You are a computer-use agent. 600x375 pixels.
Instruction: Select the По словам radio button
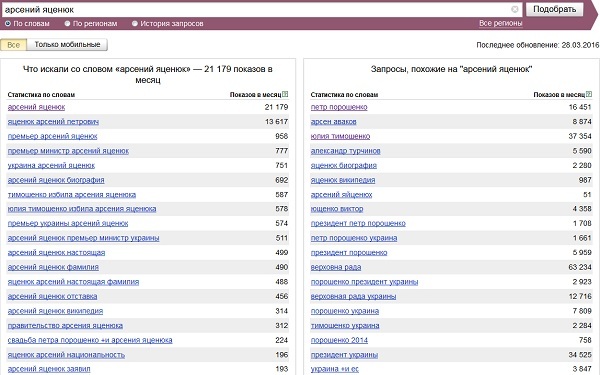(x=8, y=24)
